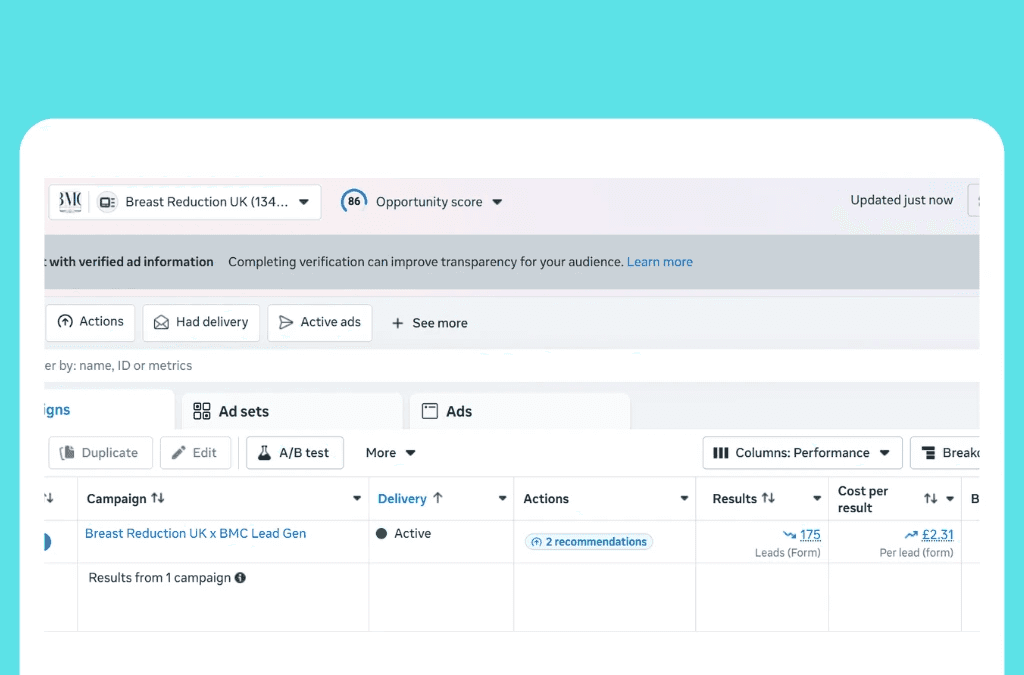1024x675 pixels.
Task: Open the Columns: Performance dropdown
Action: (802, 453)
